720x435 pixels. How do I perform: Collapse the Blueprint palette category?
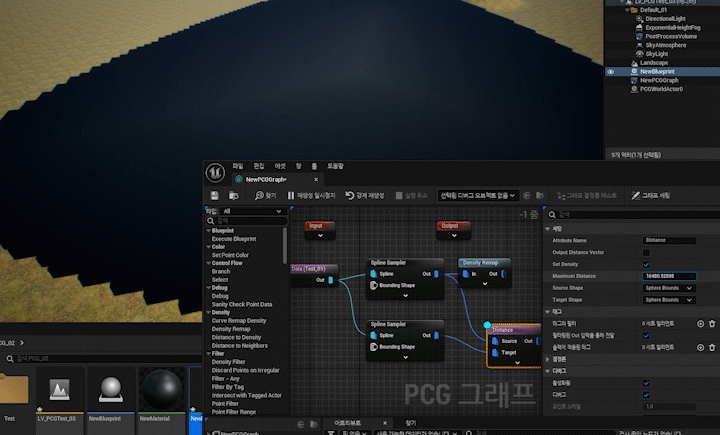pos(209,231)
